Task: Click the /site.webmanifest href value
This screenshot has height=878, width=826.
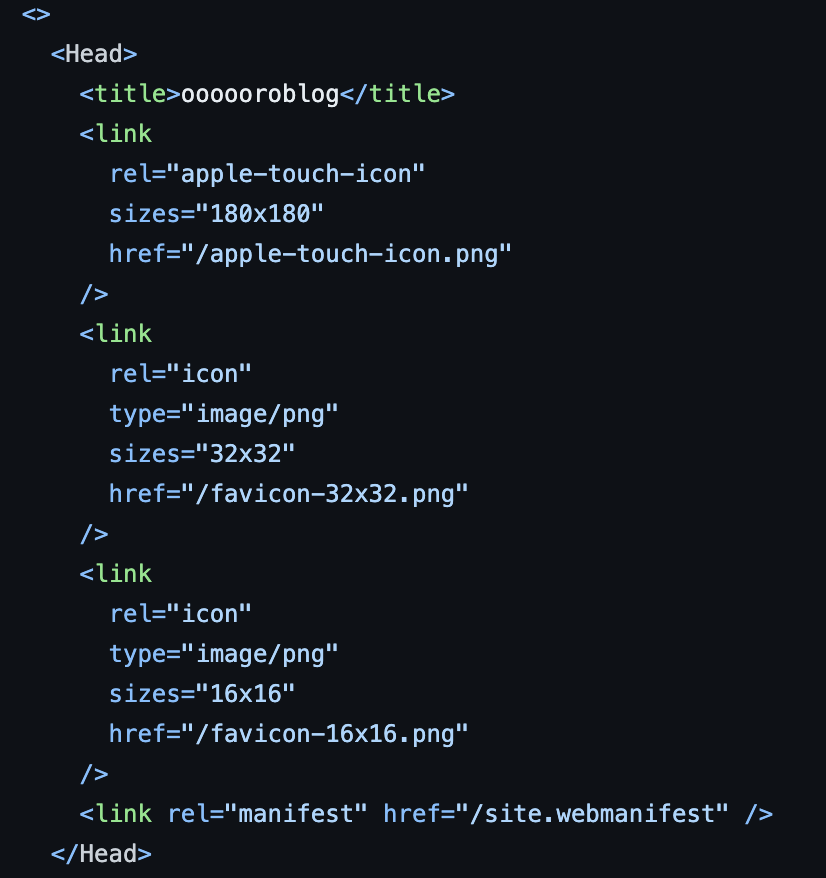Action: [592, 814]
